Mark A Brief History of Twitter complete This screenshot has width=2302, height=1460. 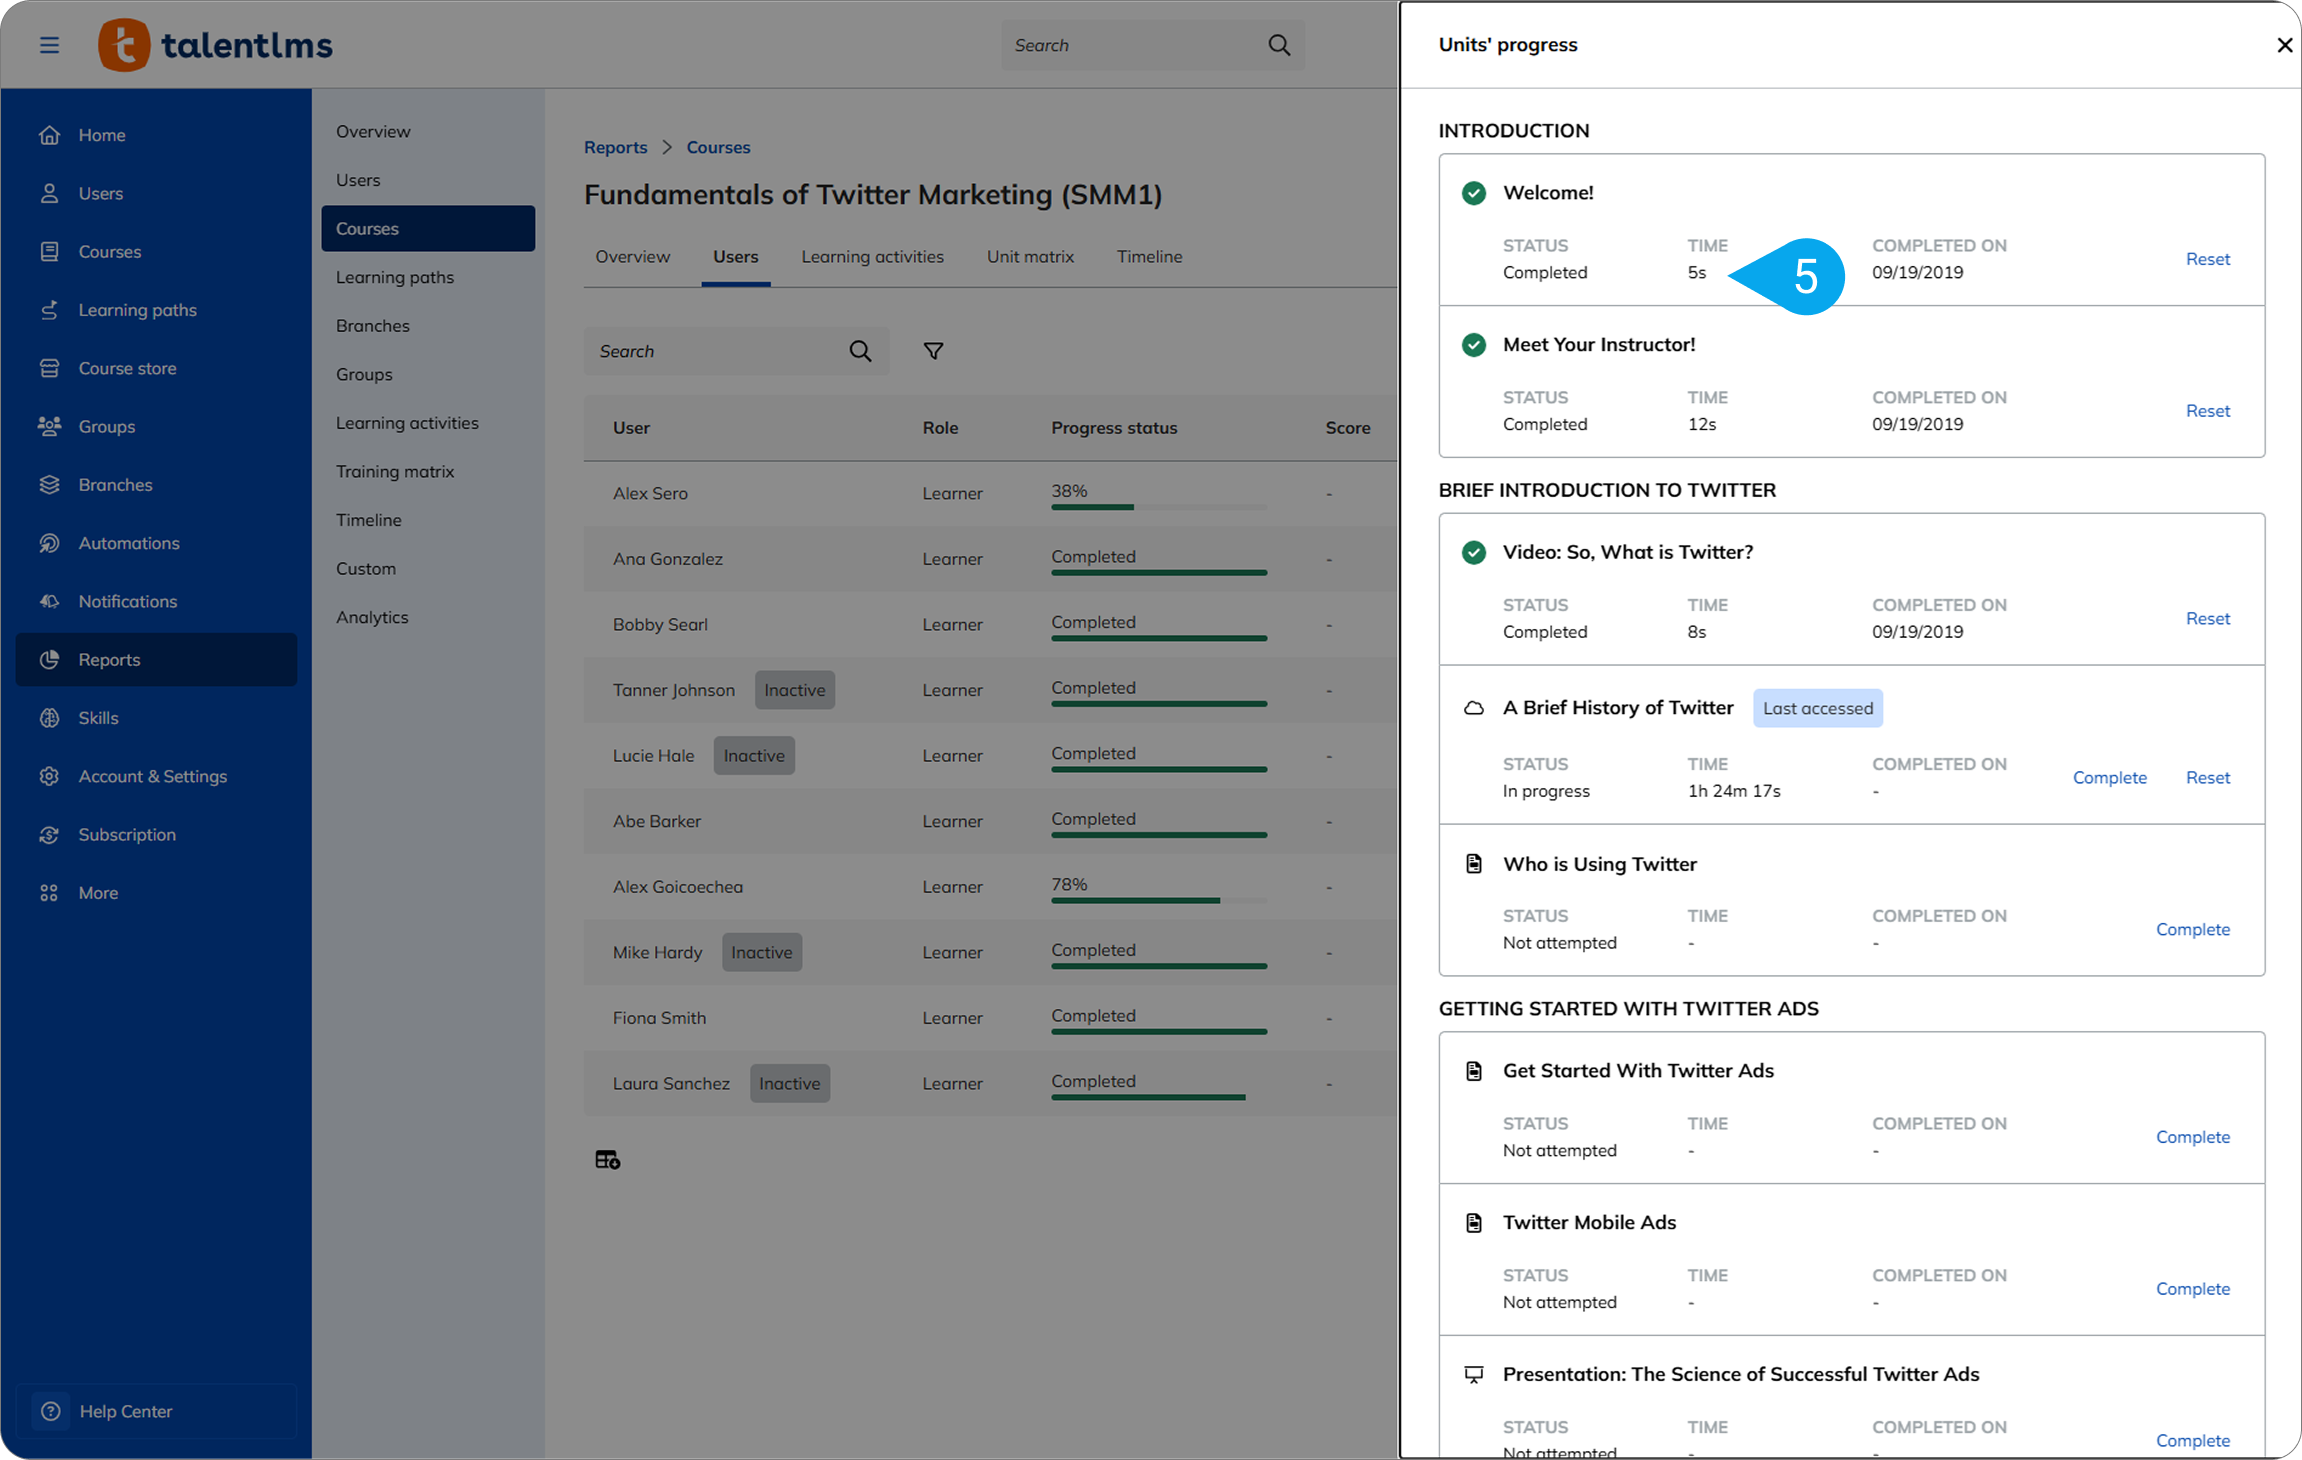[2109, 777]
